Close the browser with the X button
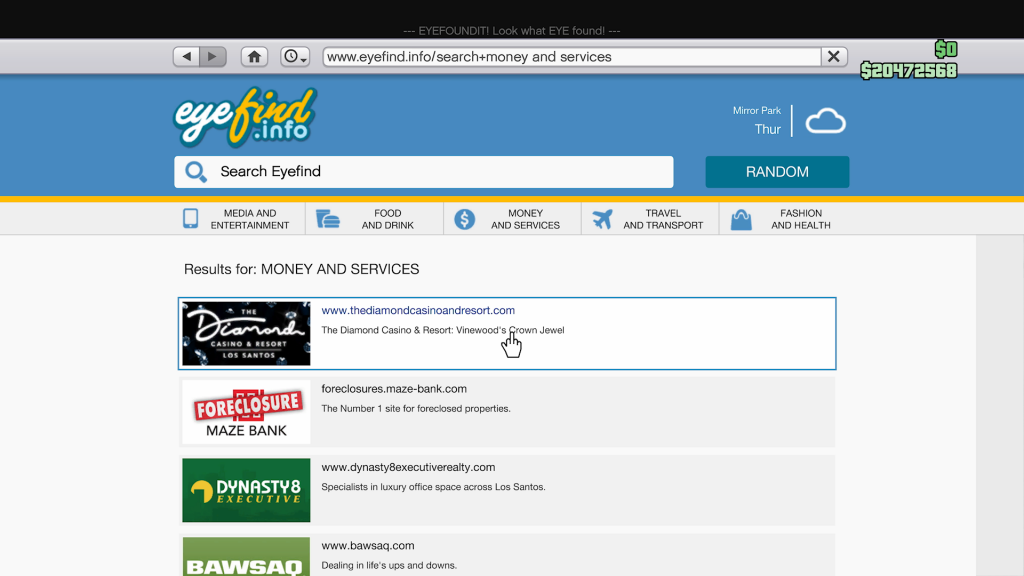Viewport: 1024px width, 576px height. click(834, 57)
